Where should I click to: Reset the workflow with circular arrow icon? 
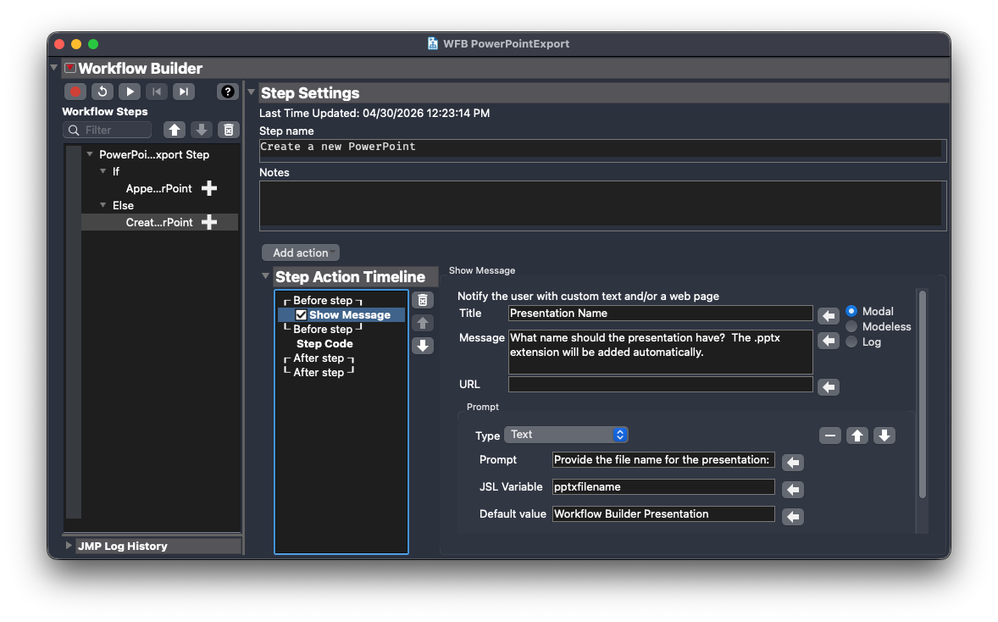pyautogui.click(x=102, y=92)
